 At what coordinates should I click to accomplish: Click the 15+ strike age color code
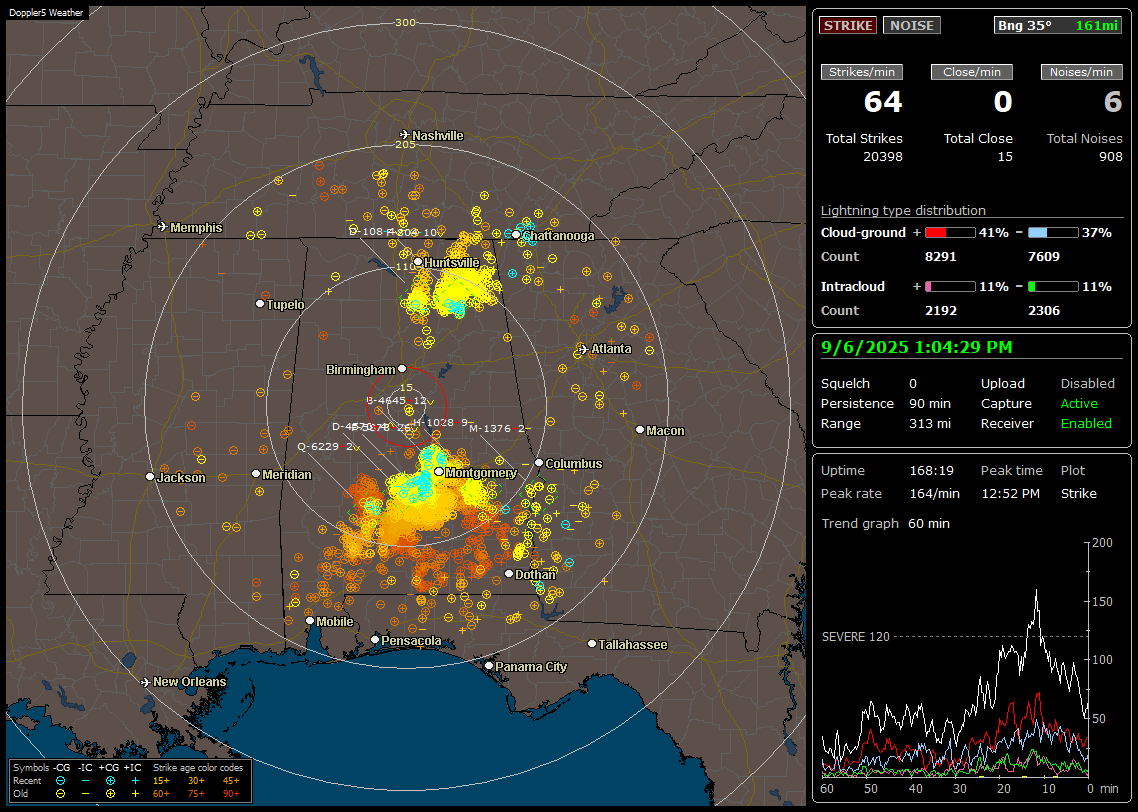[x=161, y=781]
